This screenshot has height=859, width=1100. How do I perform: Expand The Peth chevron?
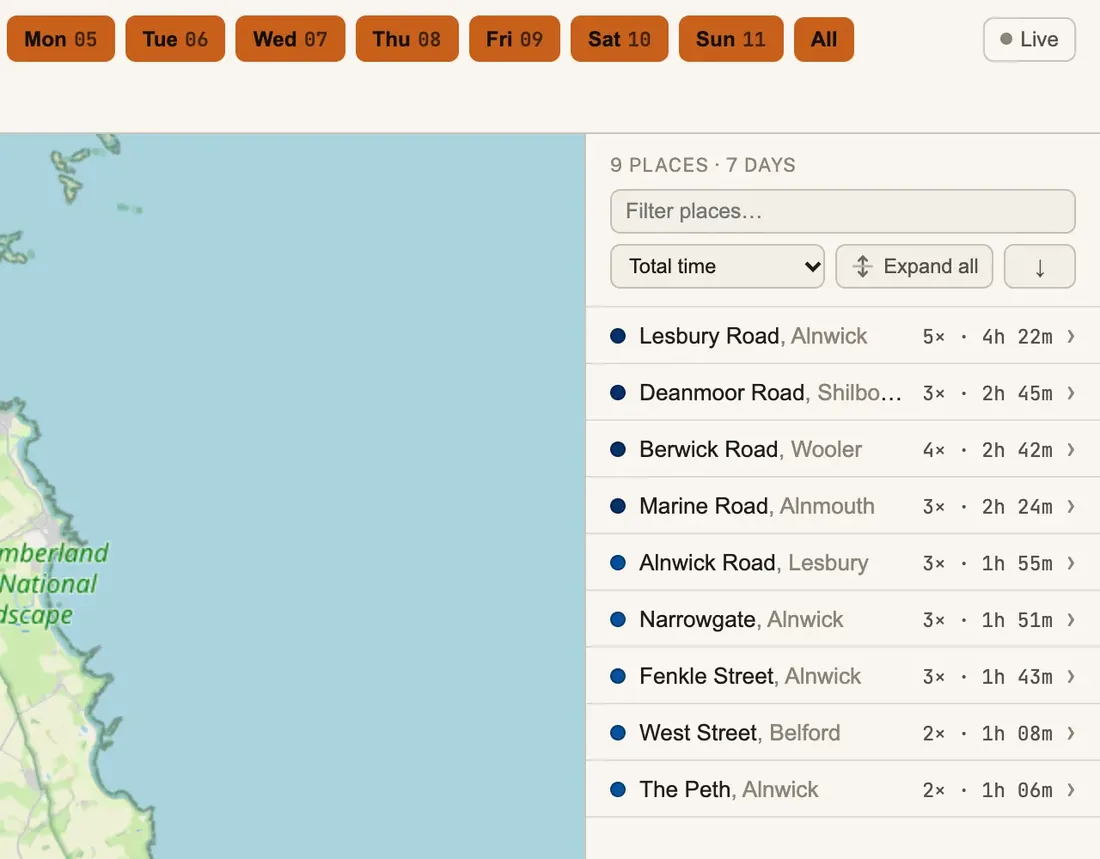[x=1071, y=790]
